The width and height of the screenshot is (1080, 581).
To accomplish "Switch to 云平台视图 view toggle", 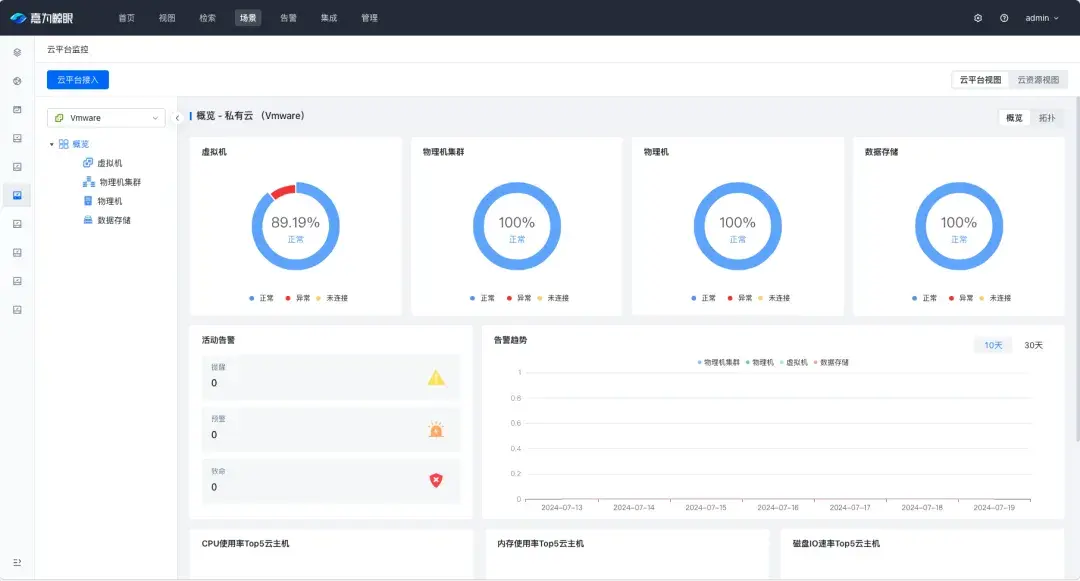I will point(980,80).
